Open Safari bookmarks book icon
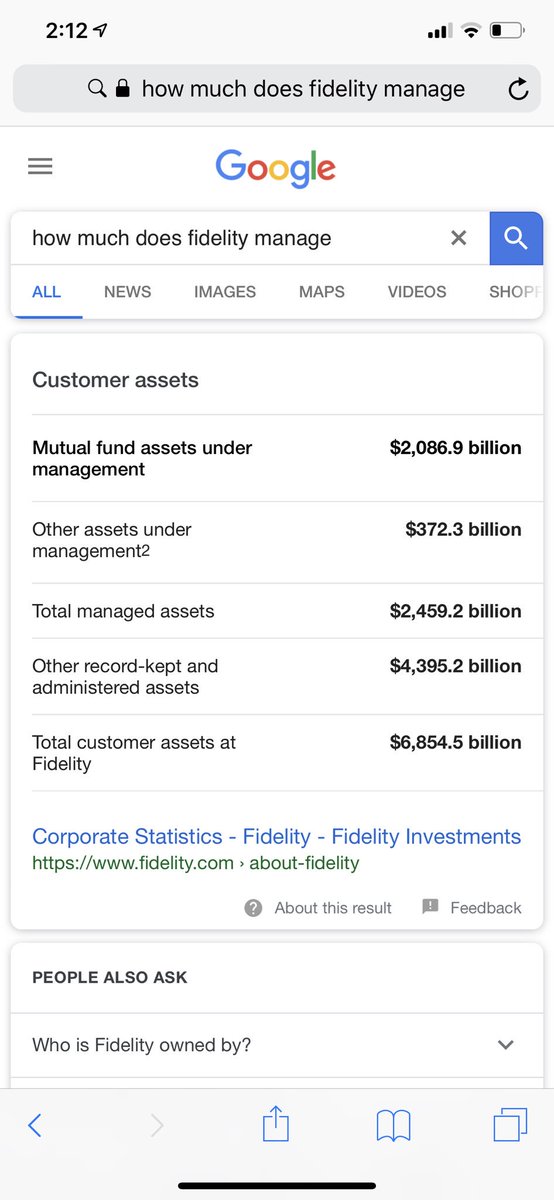Screen dimensions: 554x1200 click(394, 1126)
